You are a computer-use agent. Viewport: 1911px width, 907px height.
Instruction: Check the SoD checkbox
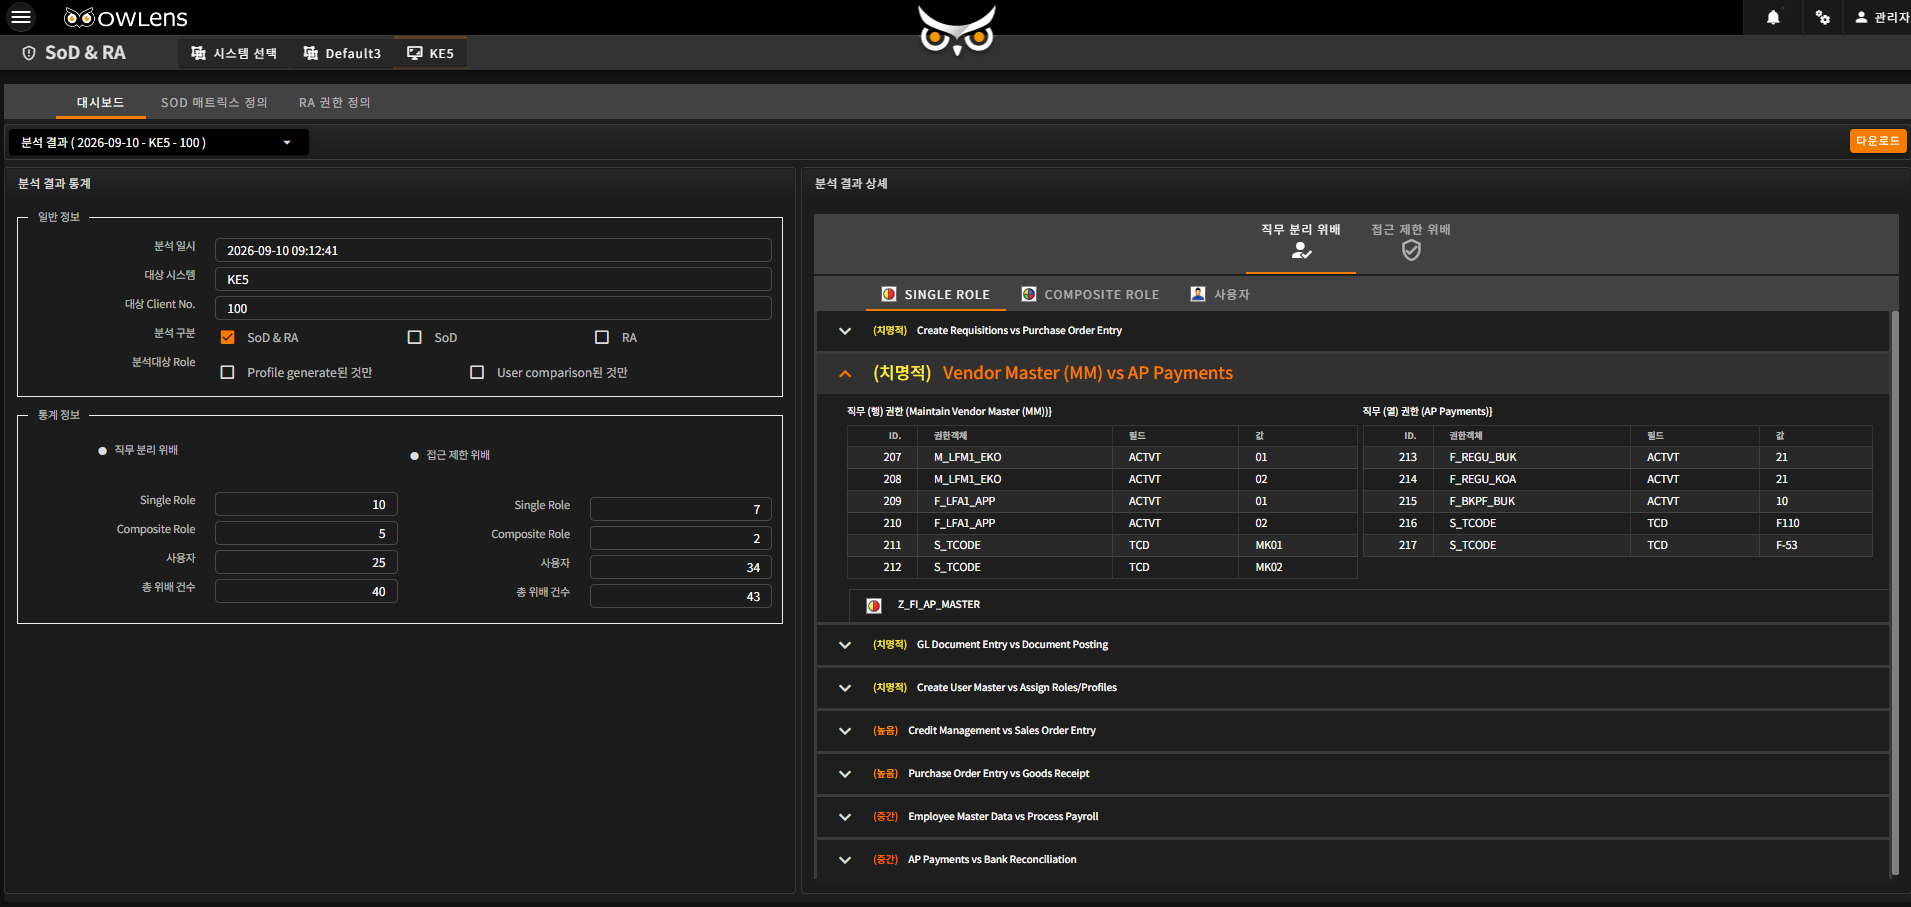point(414,337)
